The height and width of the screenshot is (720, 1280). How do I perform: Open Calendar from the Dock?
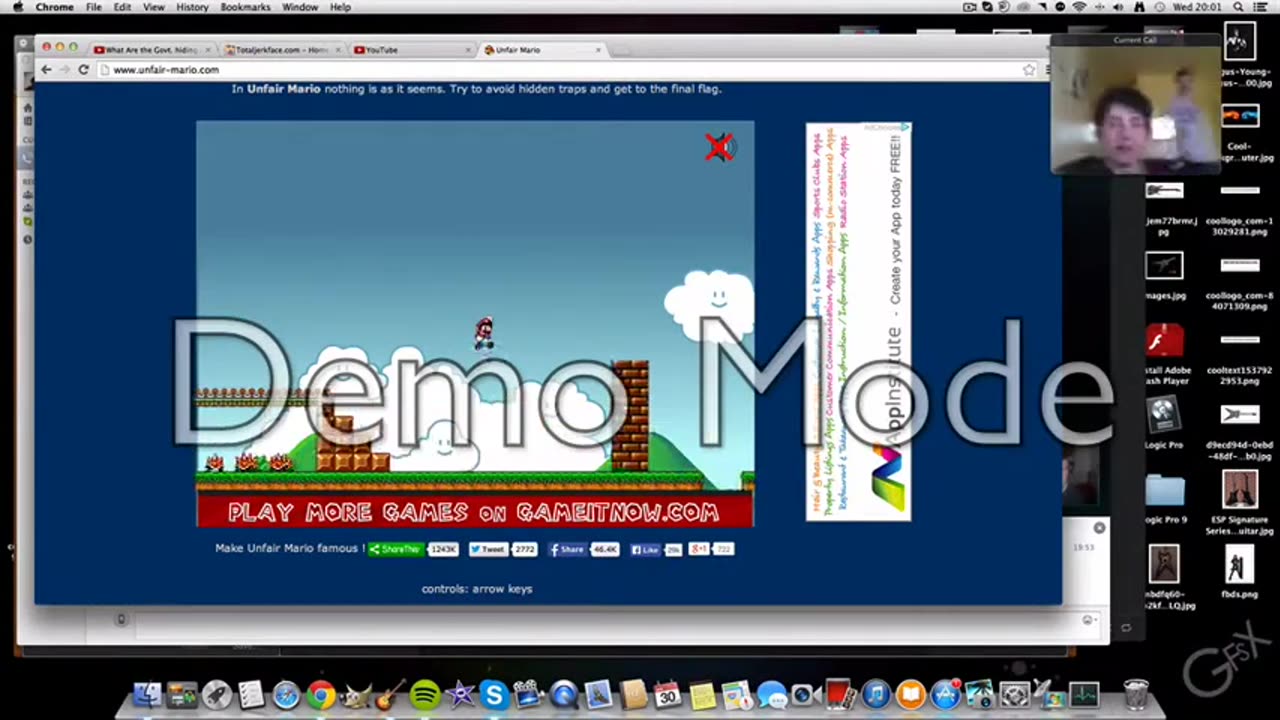667,694
